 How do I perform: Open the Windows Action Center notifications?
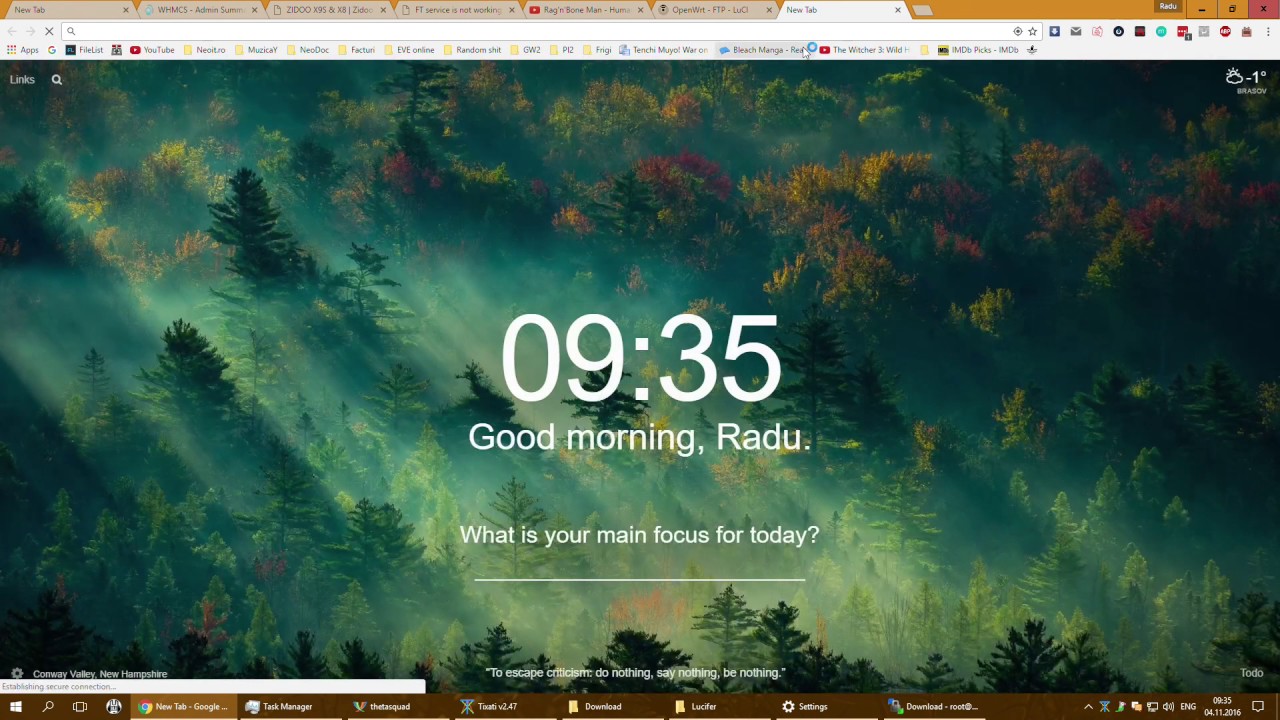(x=1258, y=706)
